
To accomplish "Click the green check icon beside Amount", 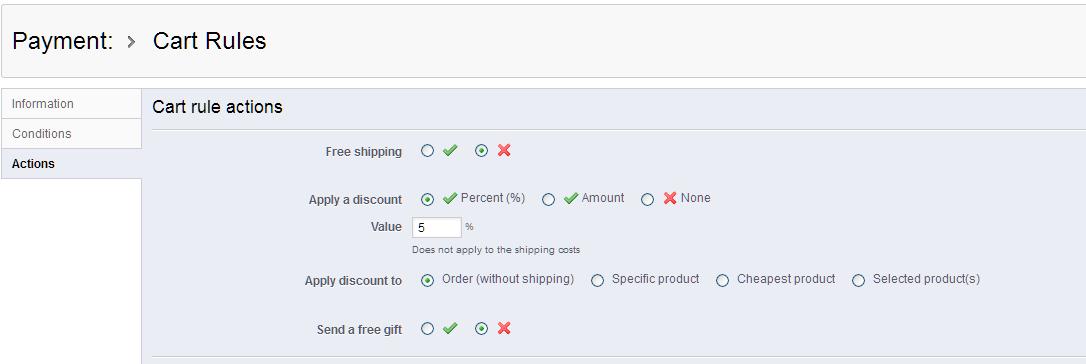I will 571,199.
